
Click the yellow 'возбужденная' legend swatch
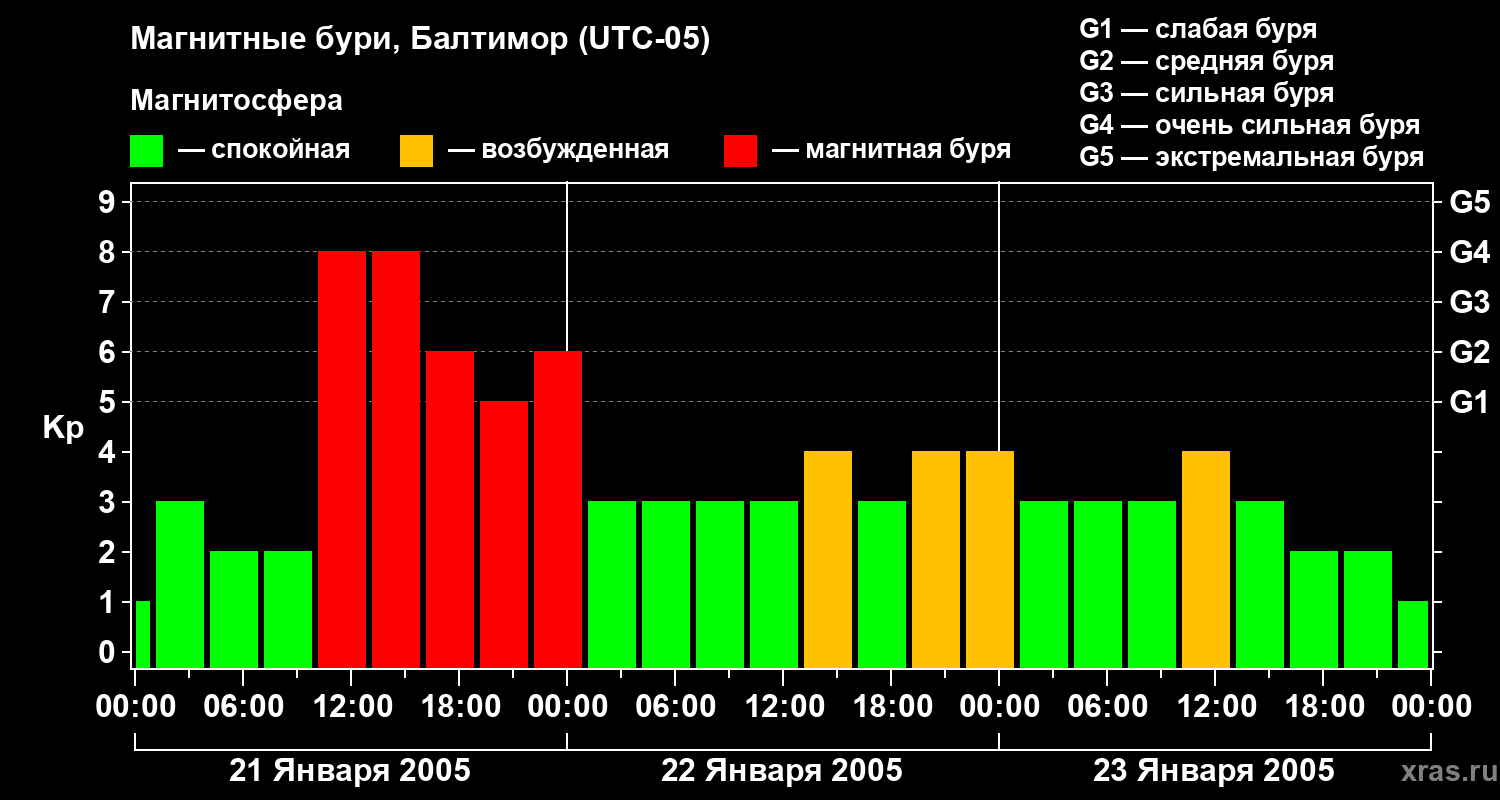click(x=417, y=151)
